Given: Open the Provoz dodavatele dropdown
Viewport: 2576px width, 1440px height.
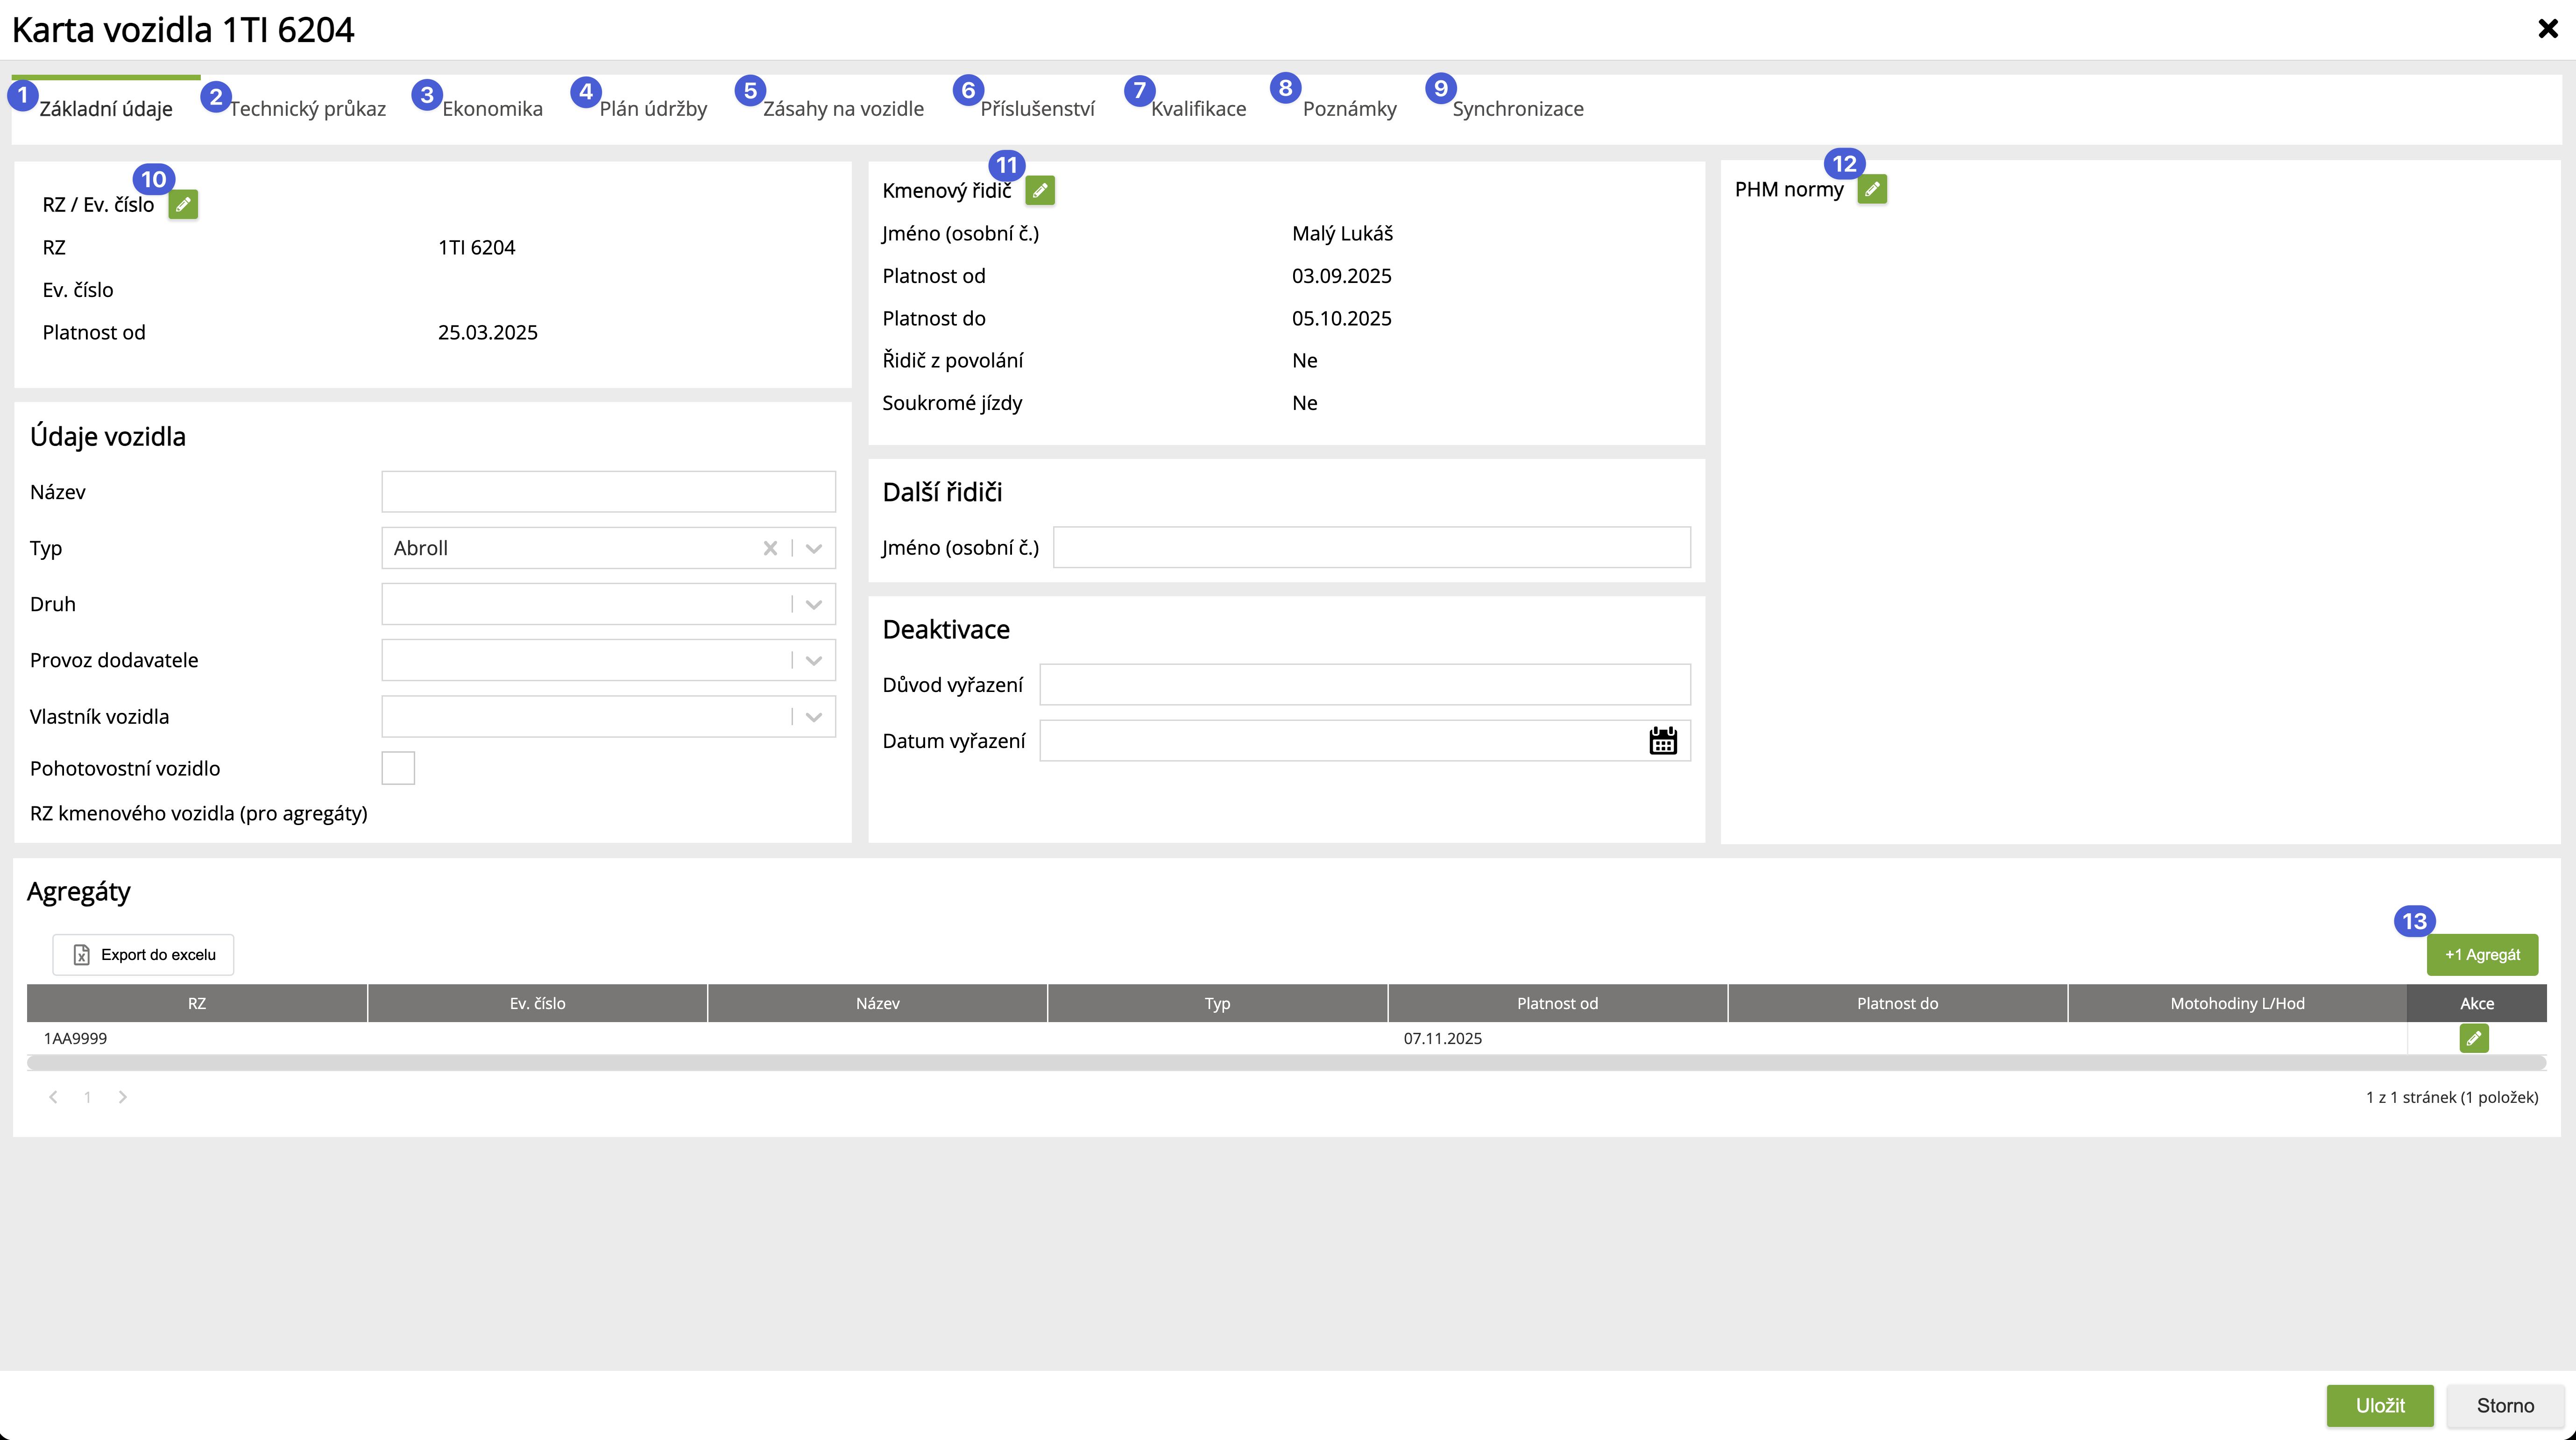Looking at the screenshot, I should 813,660.
